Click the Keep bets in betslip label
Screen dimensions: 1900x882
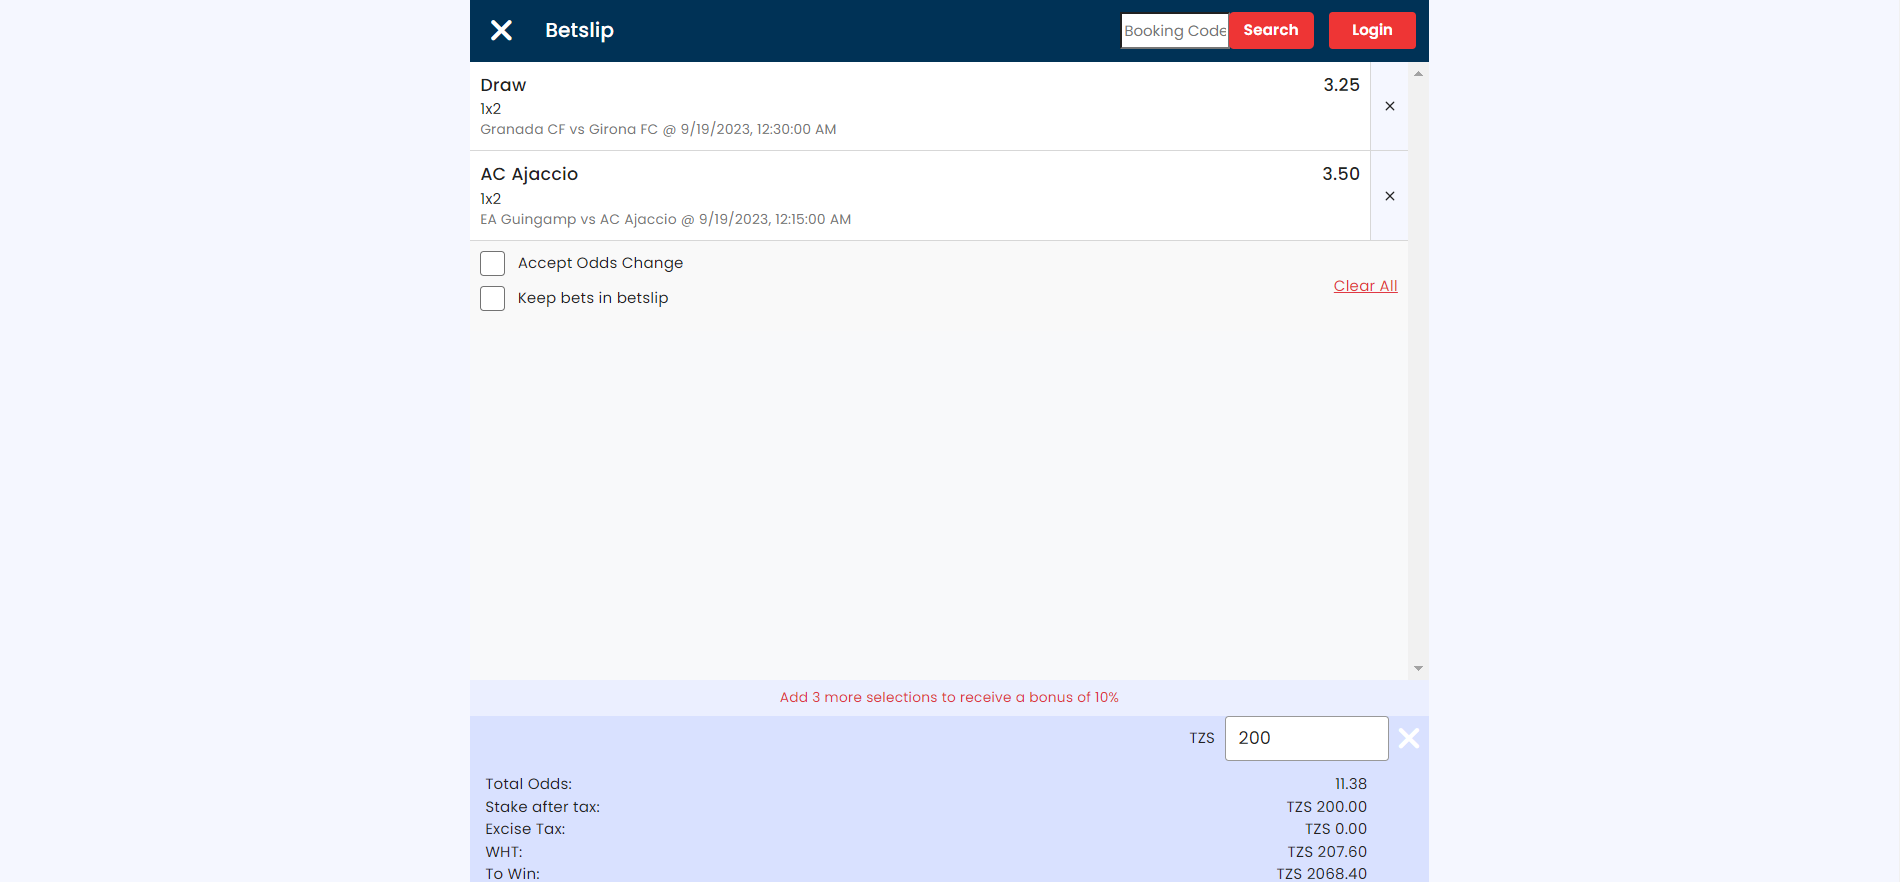click(x=593, y=298)
